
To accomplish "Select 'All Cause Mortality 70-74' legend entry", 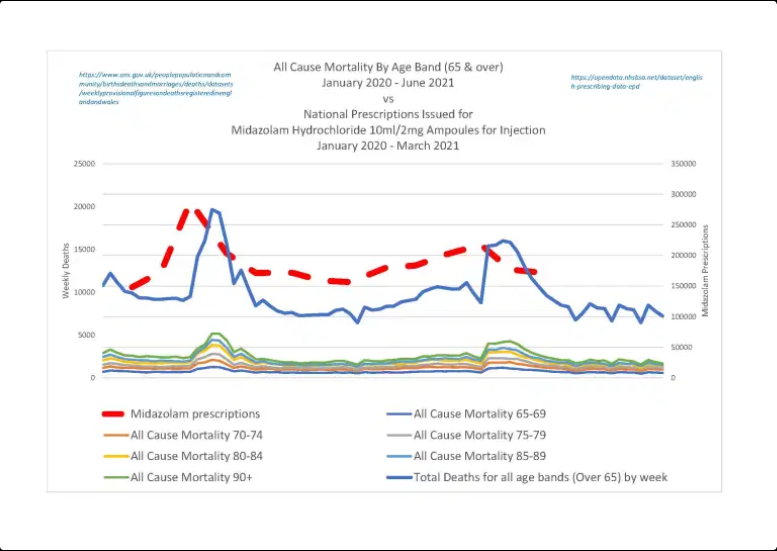I will coord(197,435).
